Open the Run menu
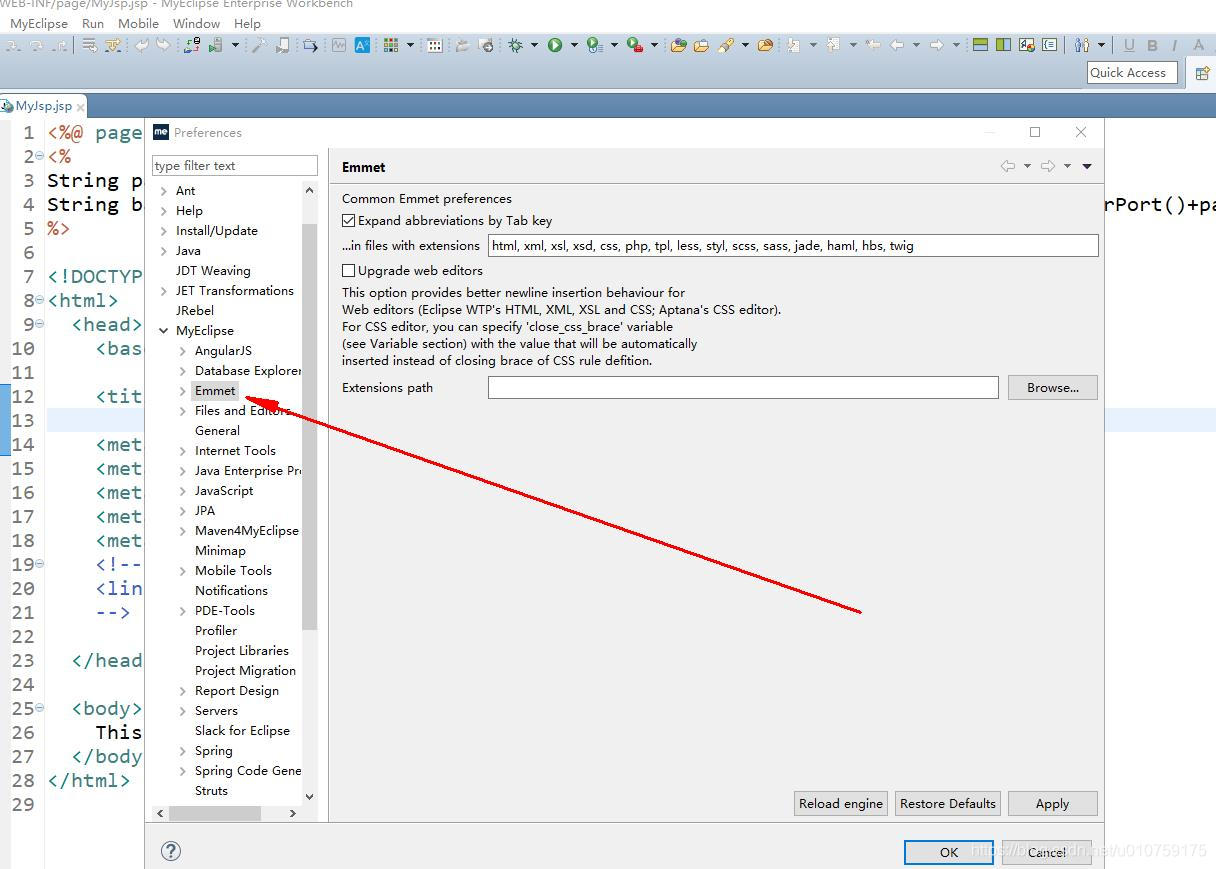The width and height of the screenshot is (1216, 869). (93, 23)
